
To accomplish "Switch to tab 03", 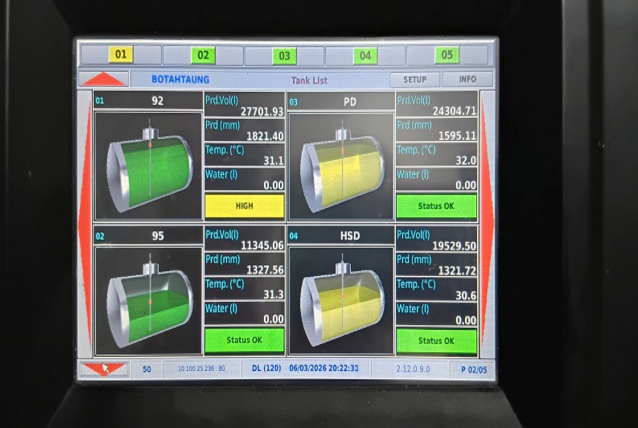I will tap(284, 55).
